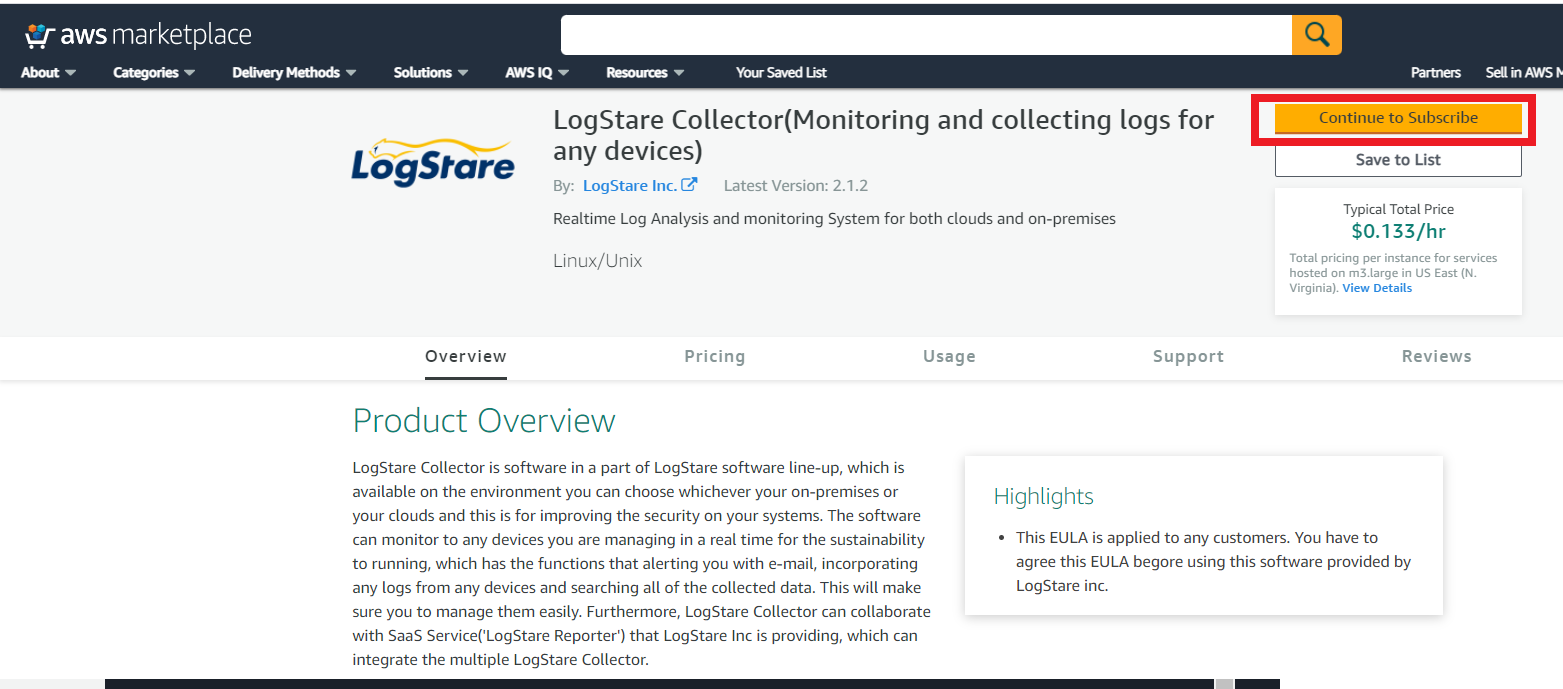This screenshot has height=689, width=1563.
Task: Open the external link icon beside LogStare Inc.
Action: [689, 185]
